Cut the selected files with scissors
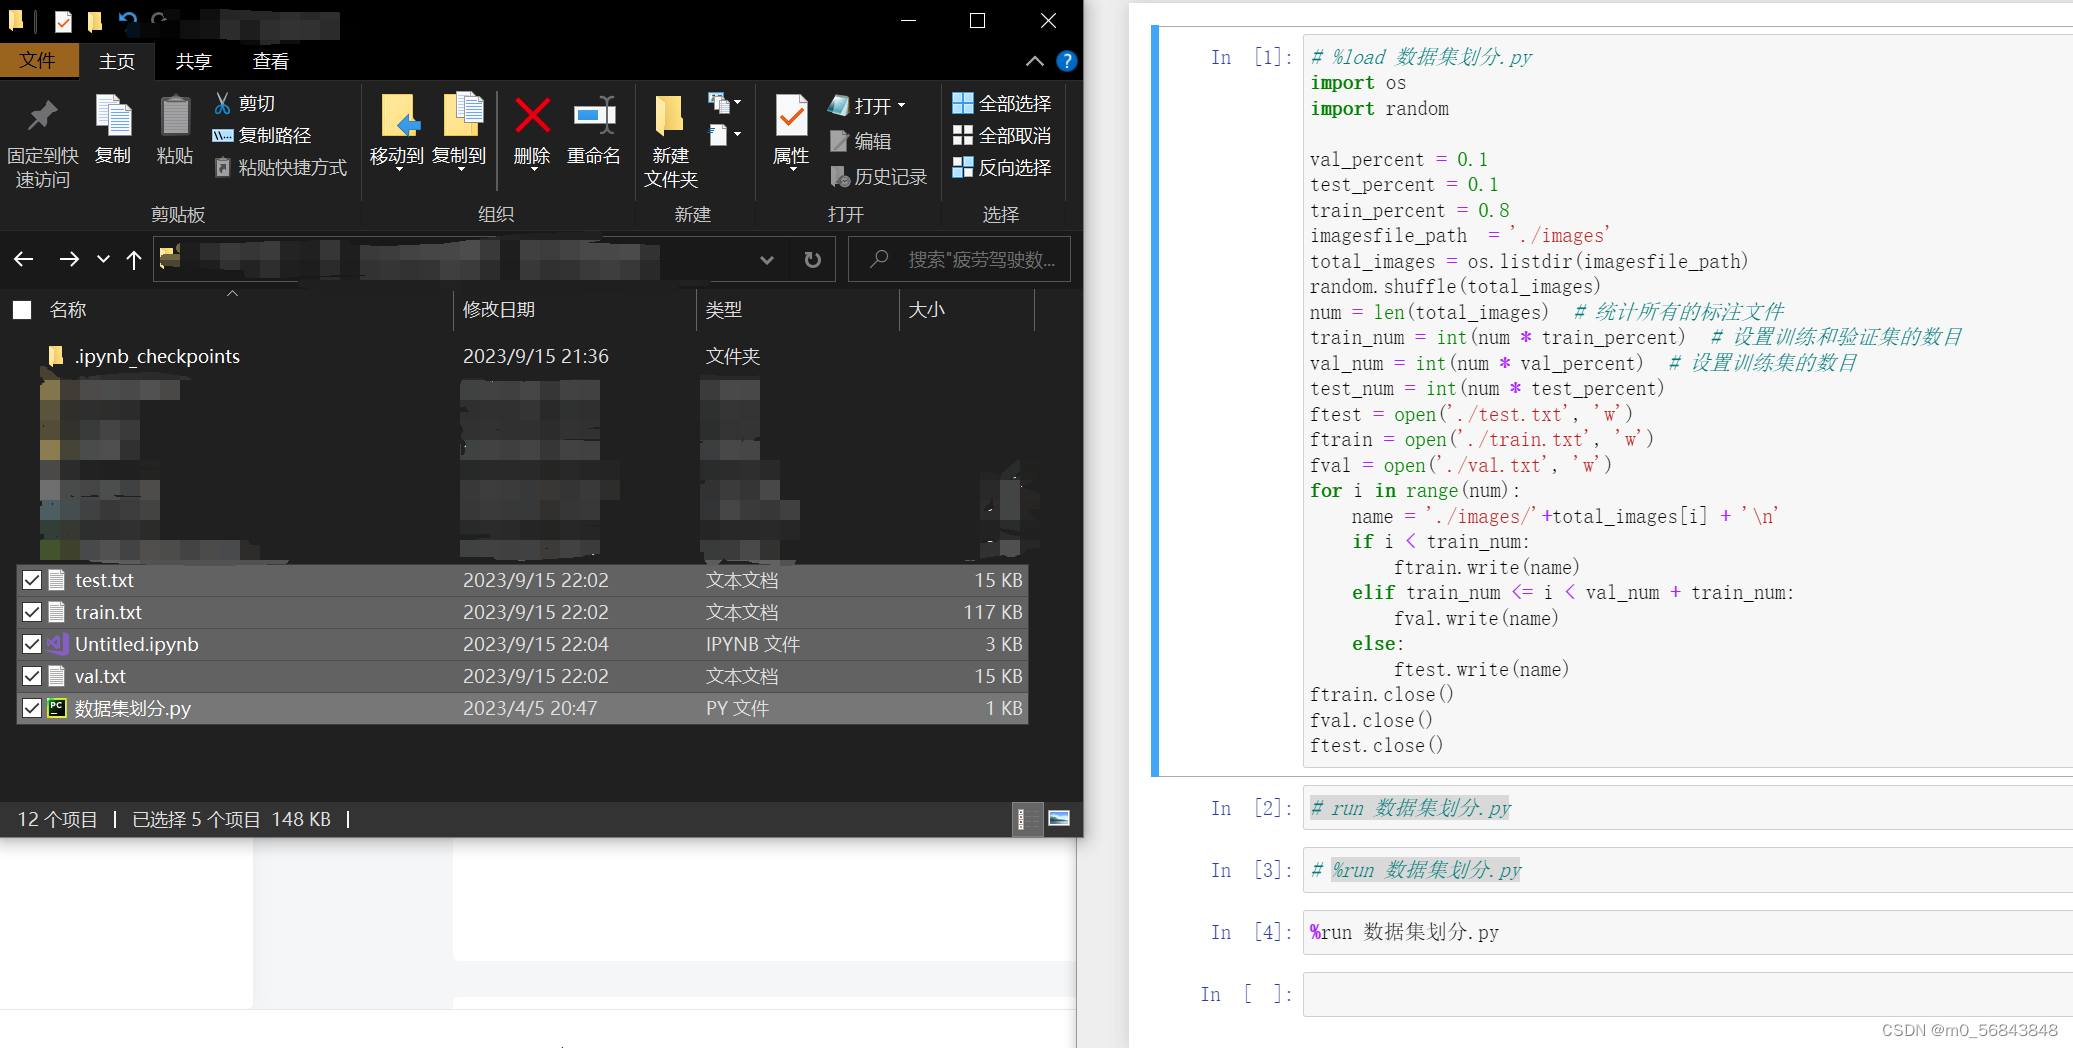The image size is (2073, 1048). (245, 103)
